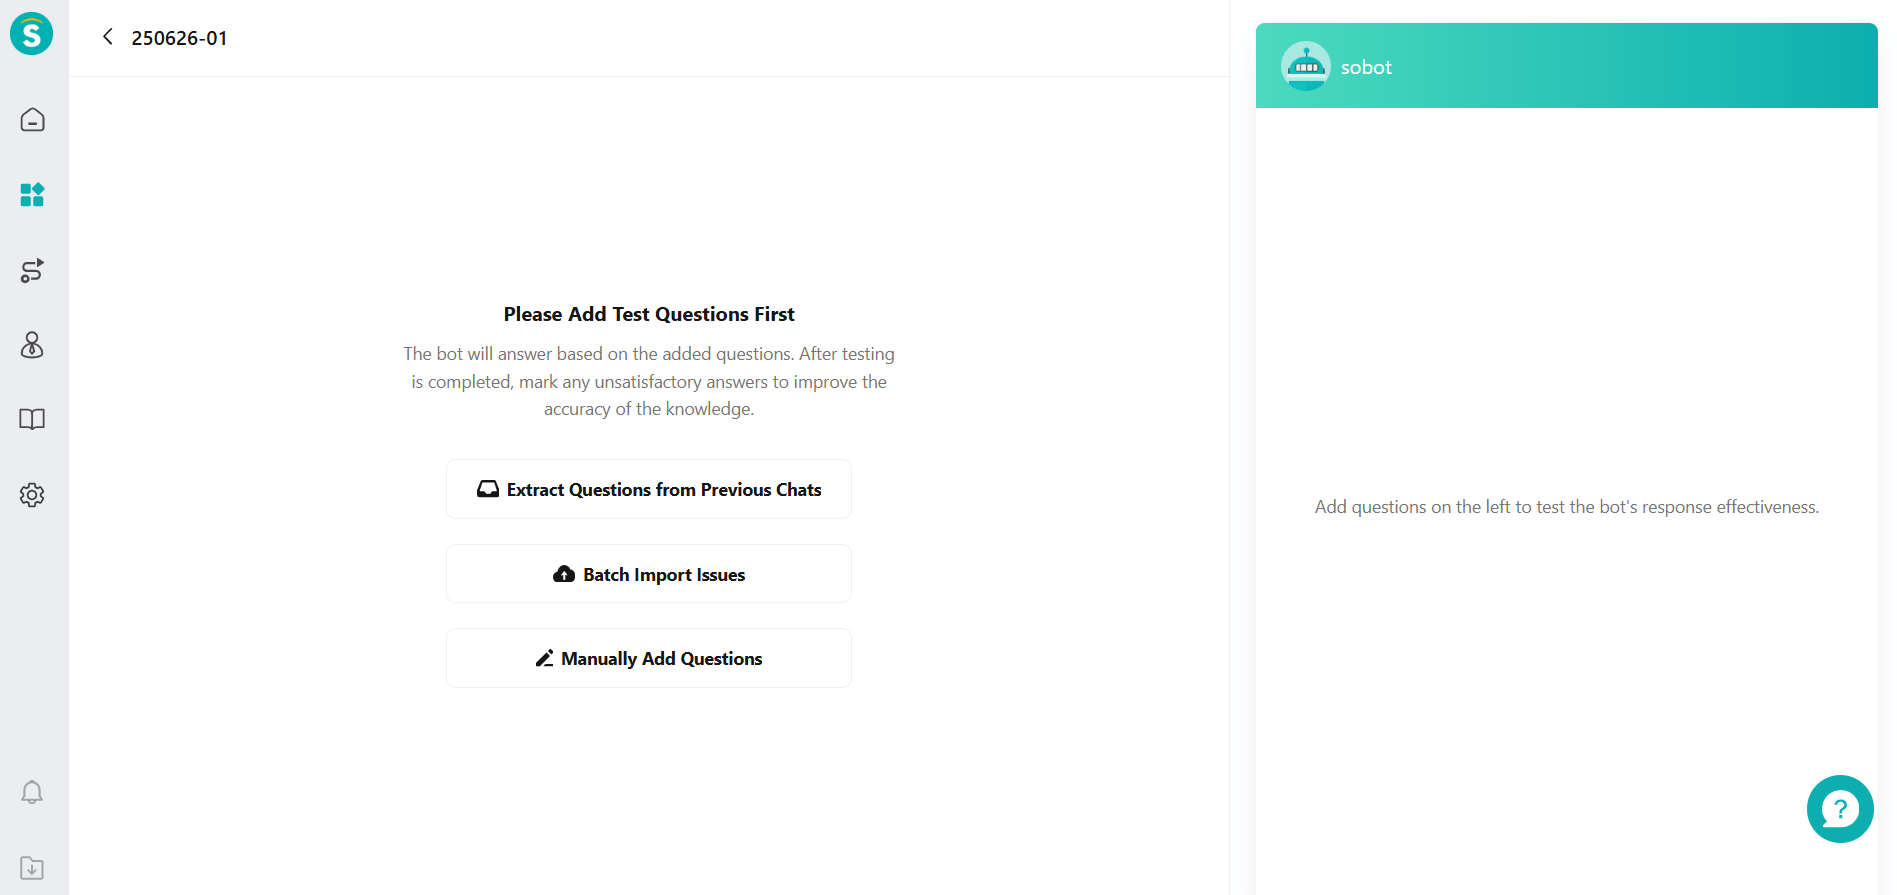1897x895 pixels.
Task: Click Manually Add Questions button
Action: [649, 658]
